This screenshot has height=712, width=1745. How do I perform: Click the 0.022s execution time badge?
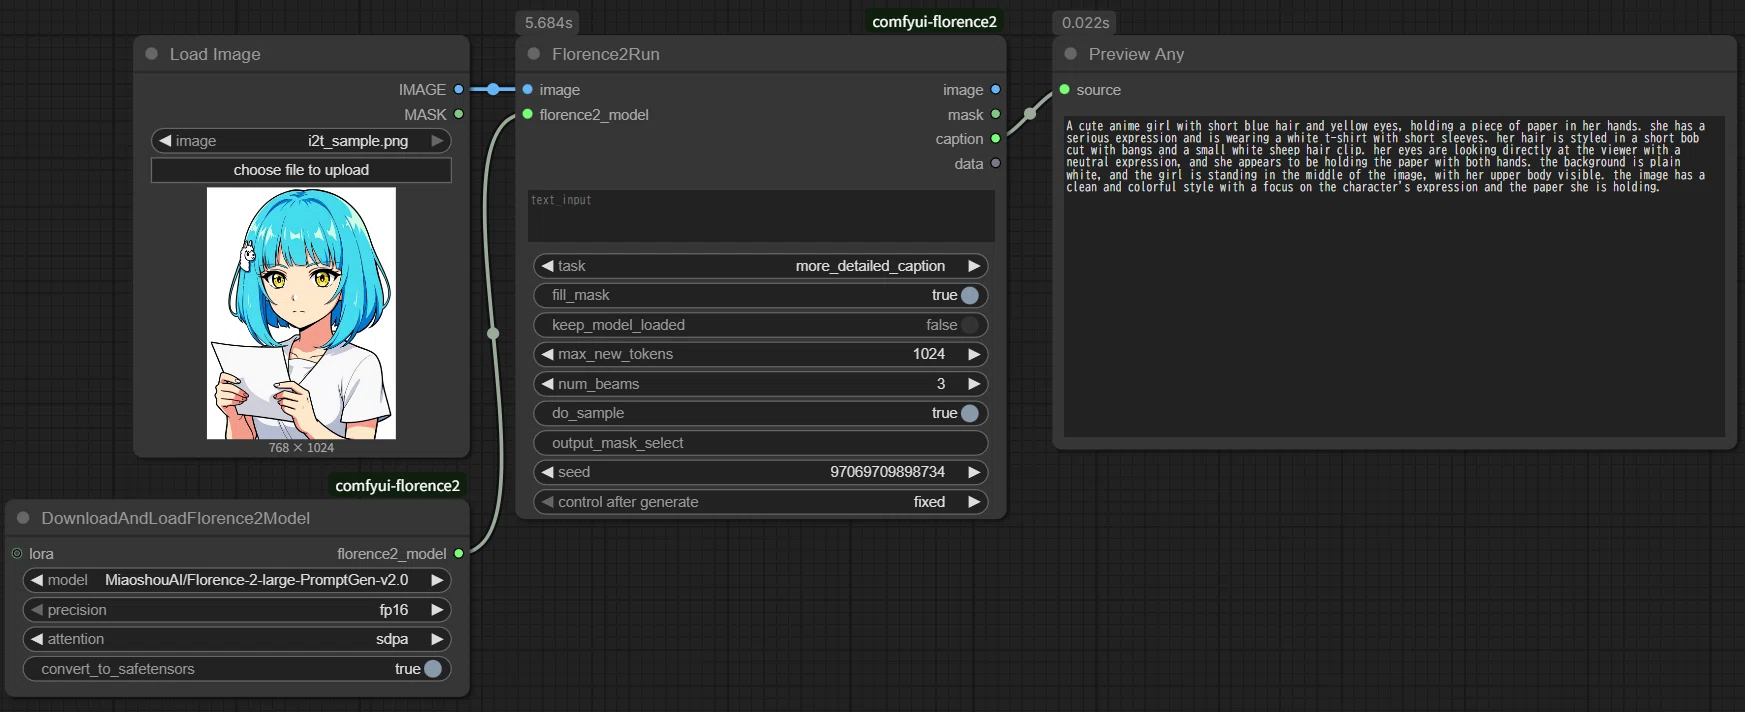pyautogui.click(x=1085, y=22)
